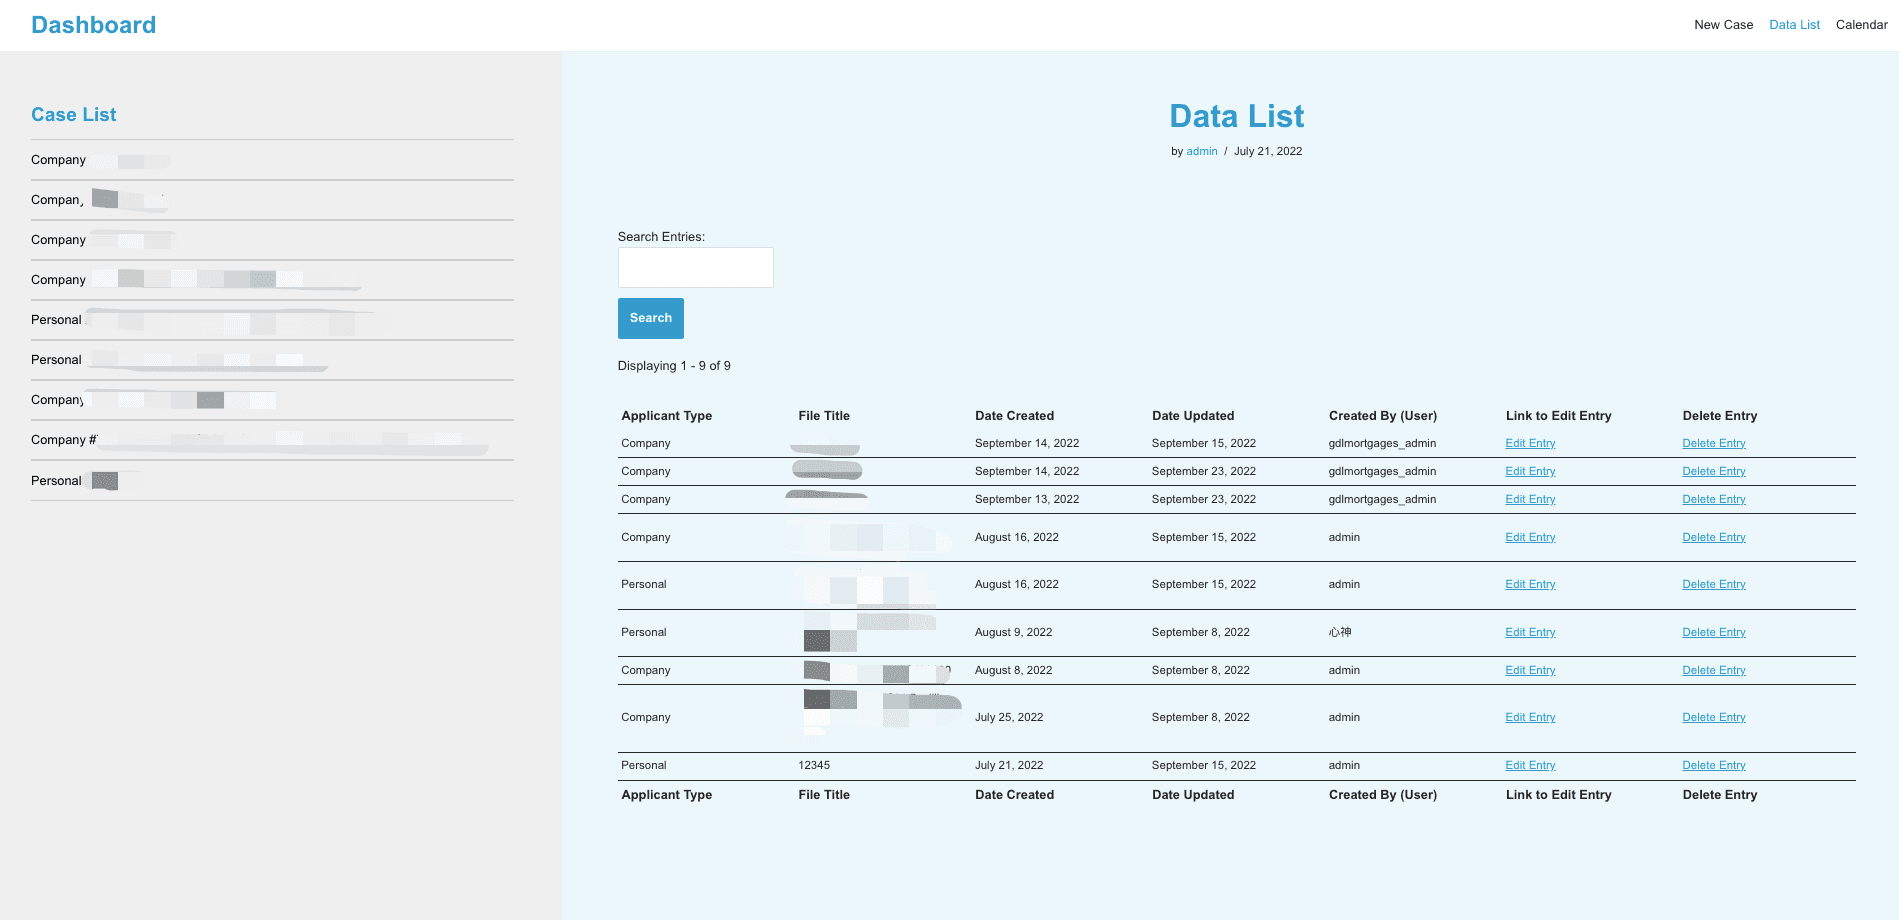Image resolution: width=1899 pixels, height=920 pixels.
Task: Click the top 'Applicant Type' column header
Action: 666,416
